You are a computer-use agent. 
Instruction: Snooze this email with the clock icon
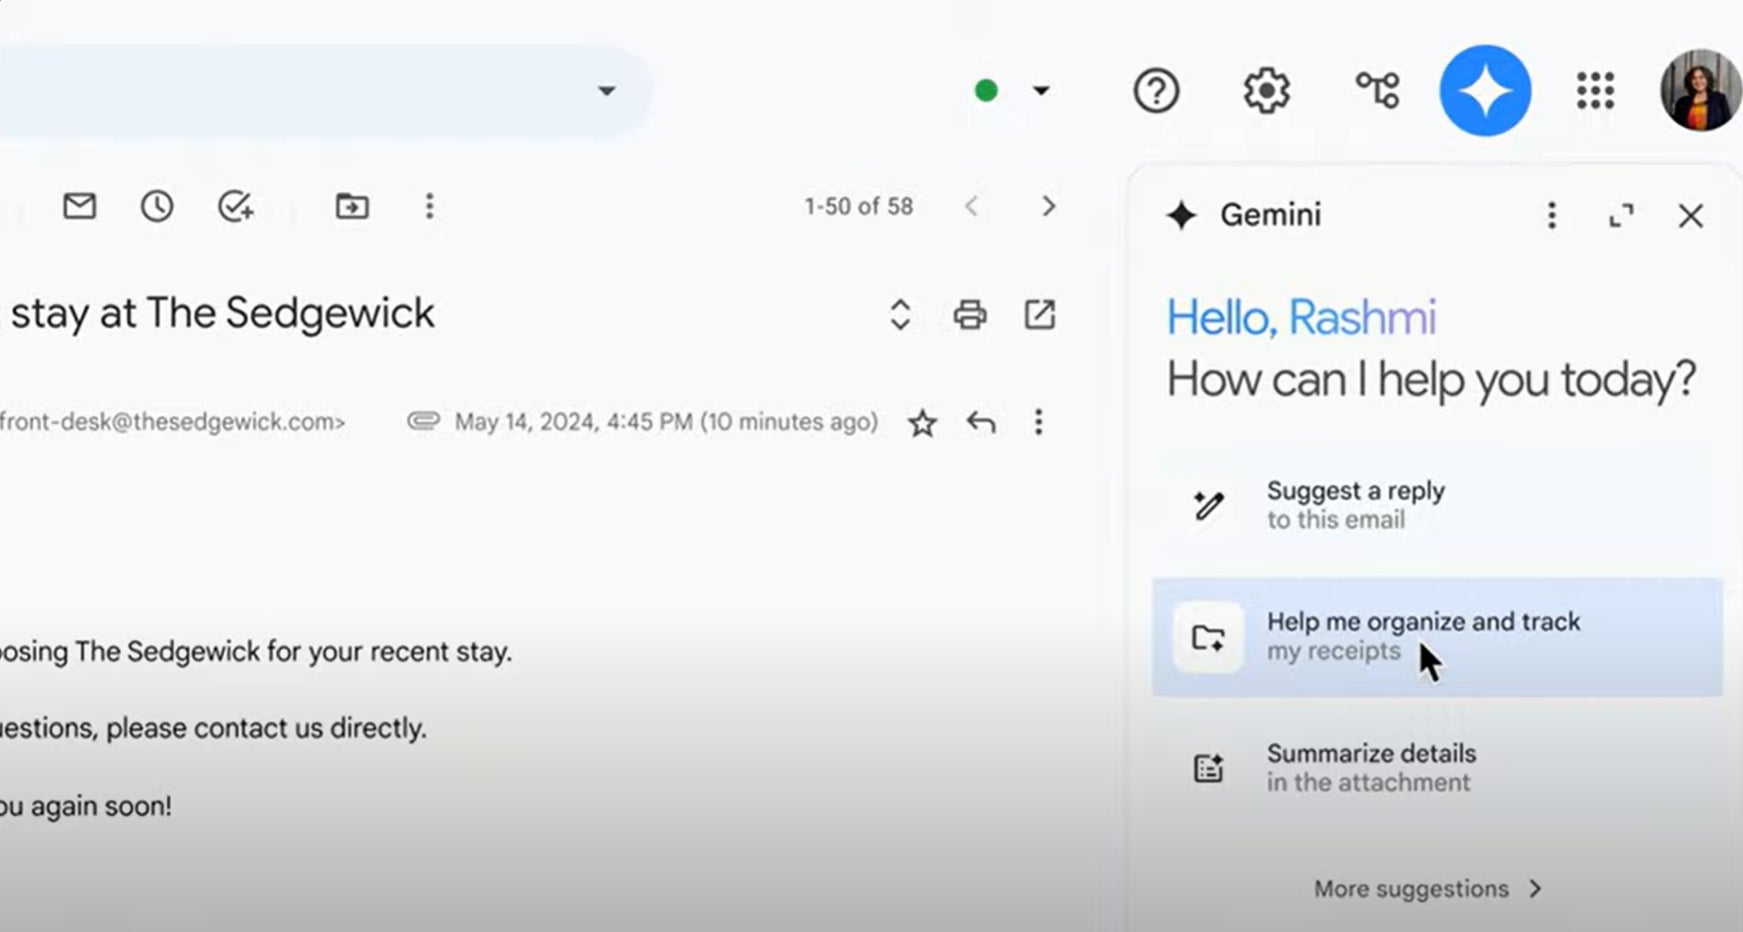point(157,206)
